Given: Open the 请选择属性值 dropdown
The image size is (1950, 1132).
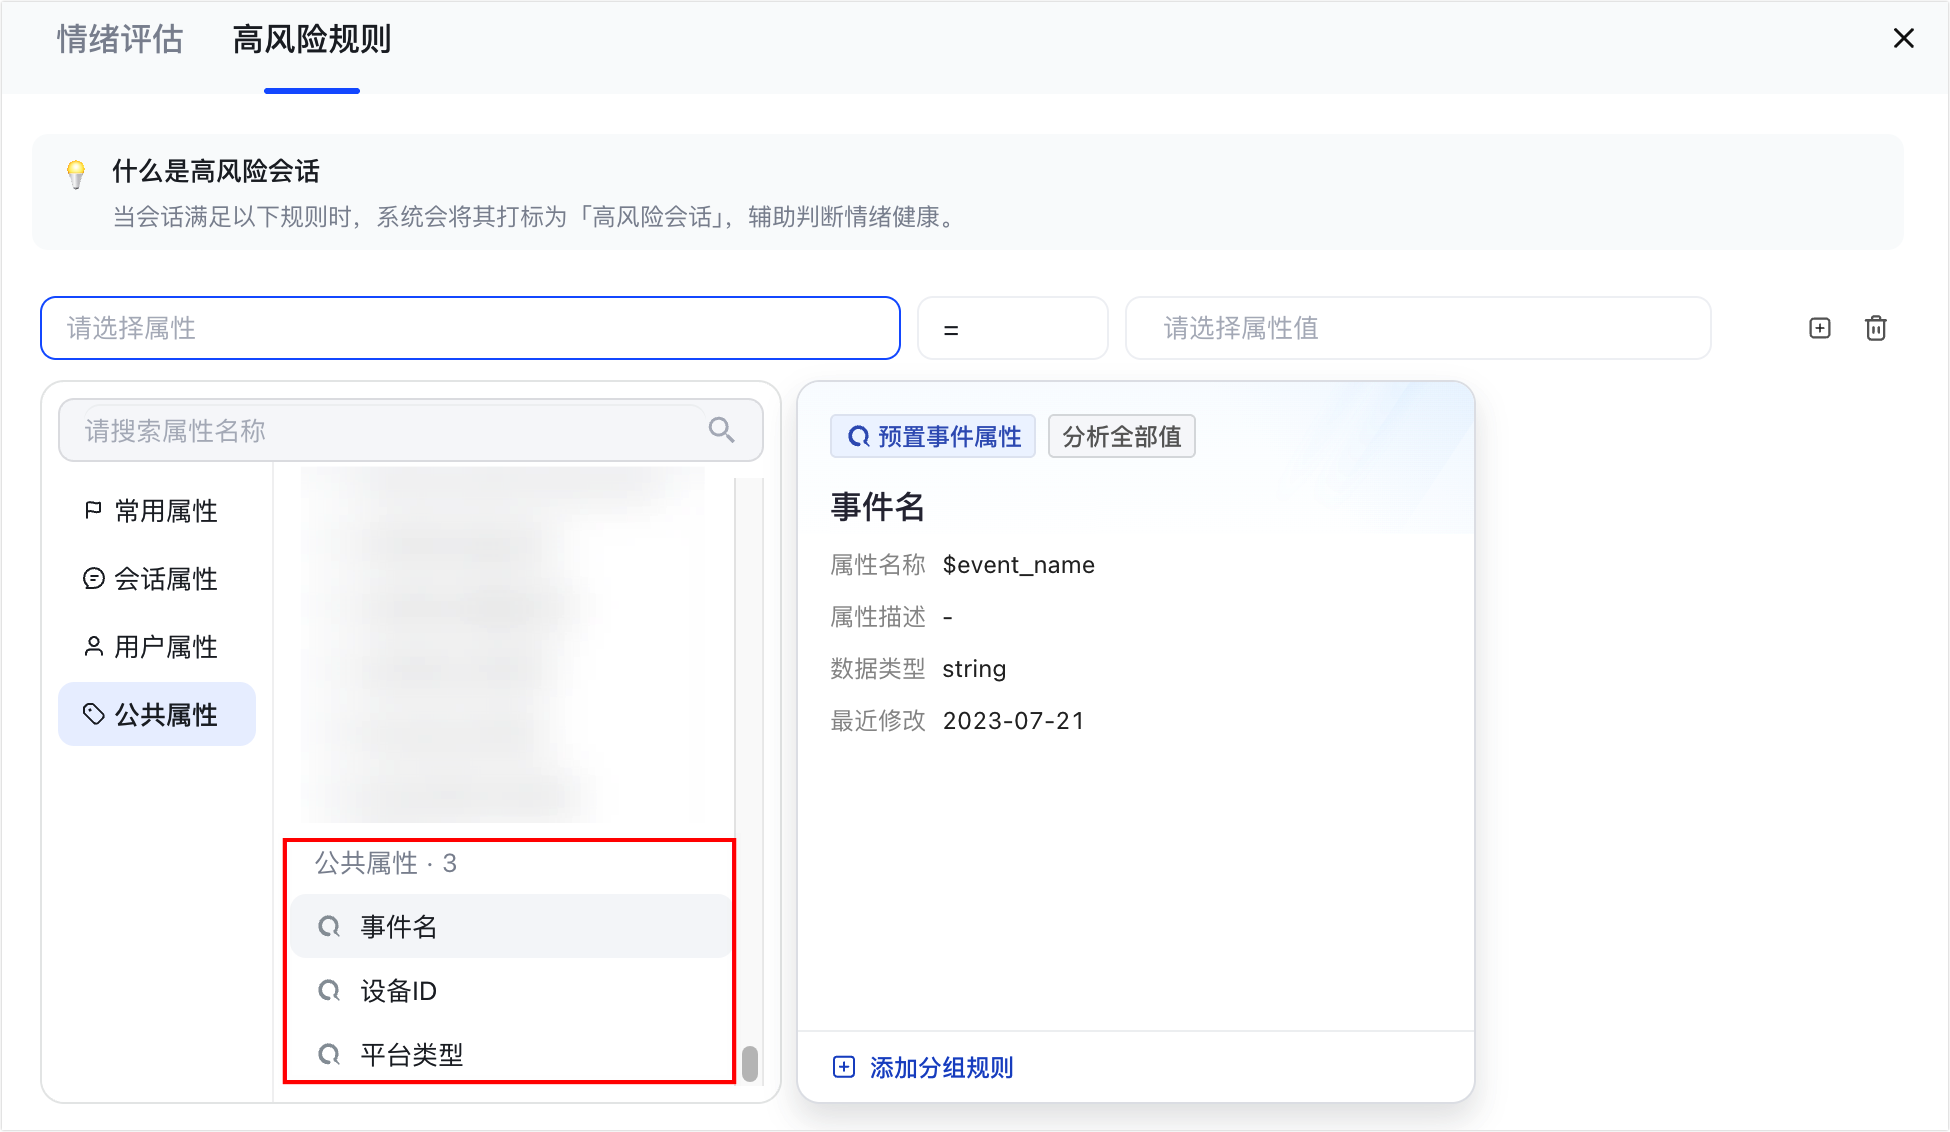Looking at the screenshot, I should point(1418,328).
